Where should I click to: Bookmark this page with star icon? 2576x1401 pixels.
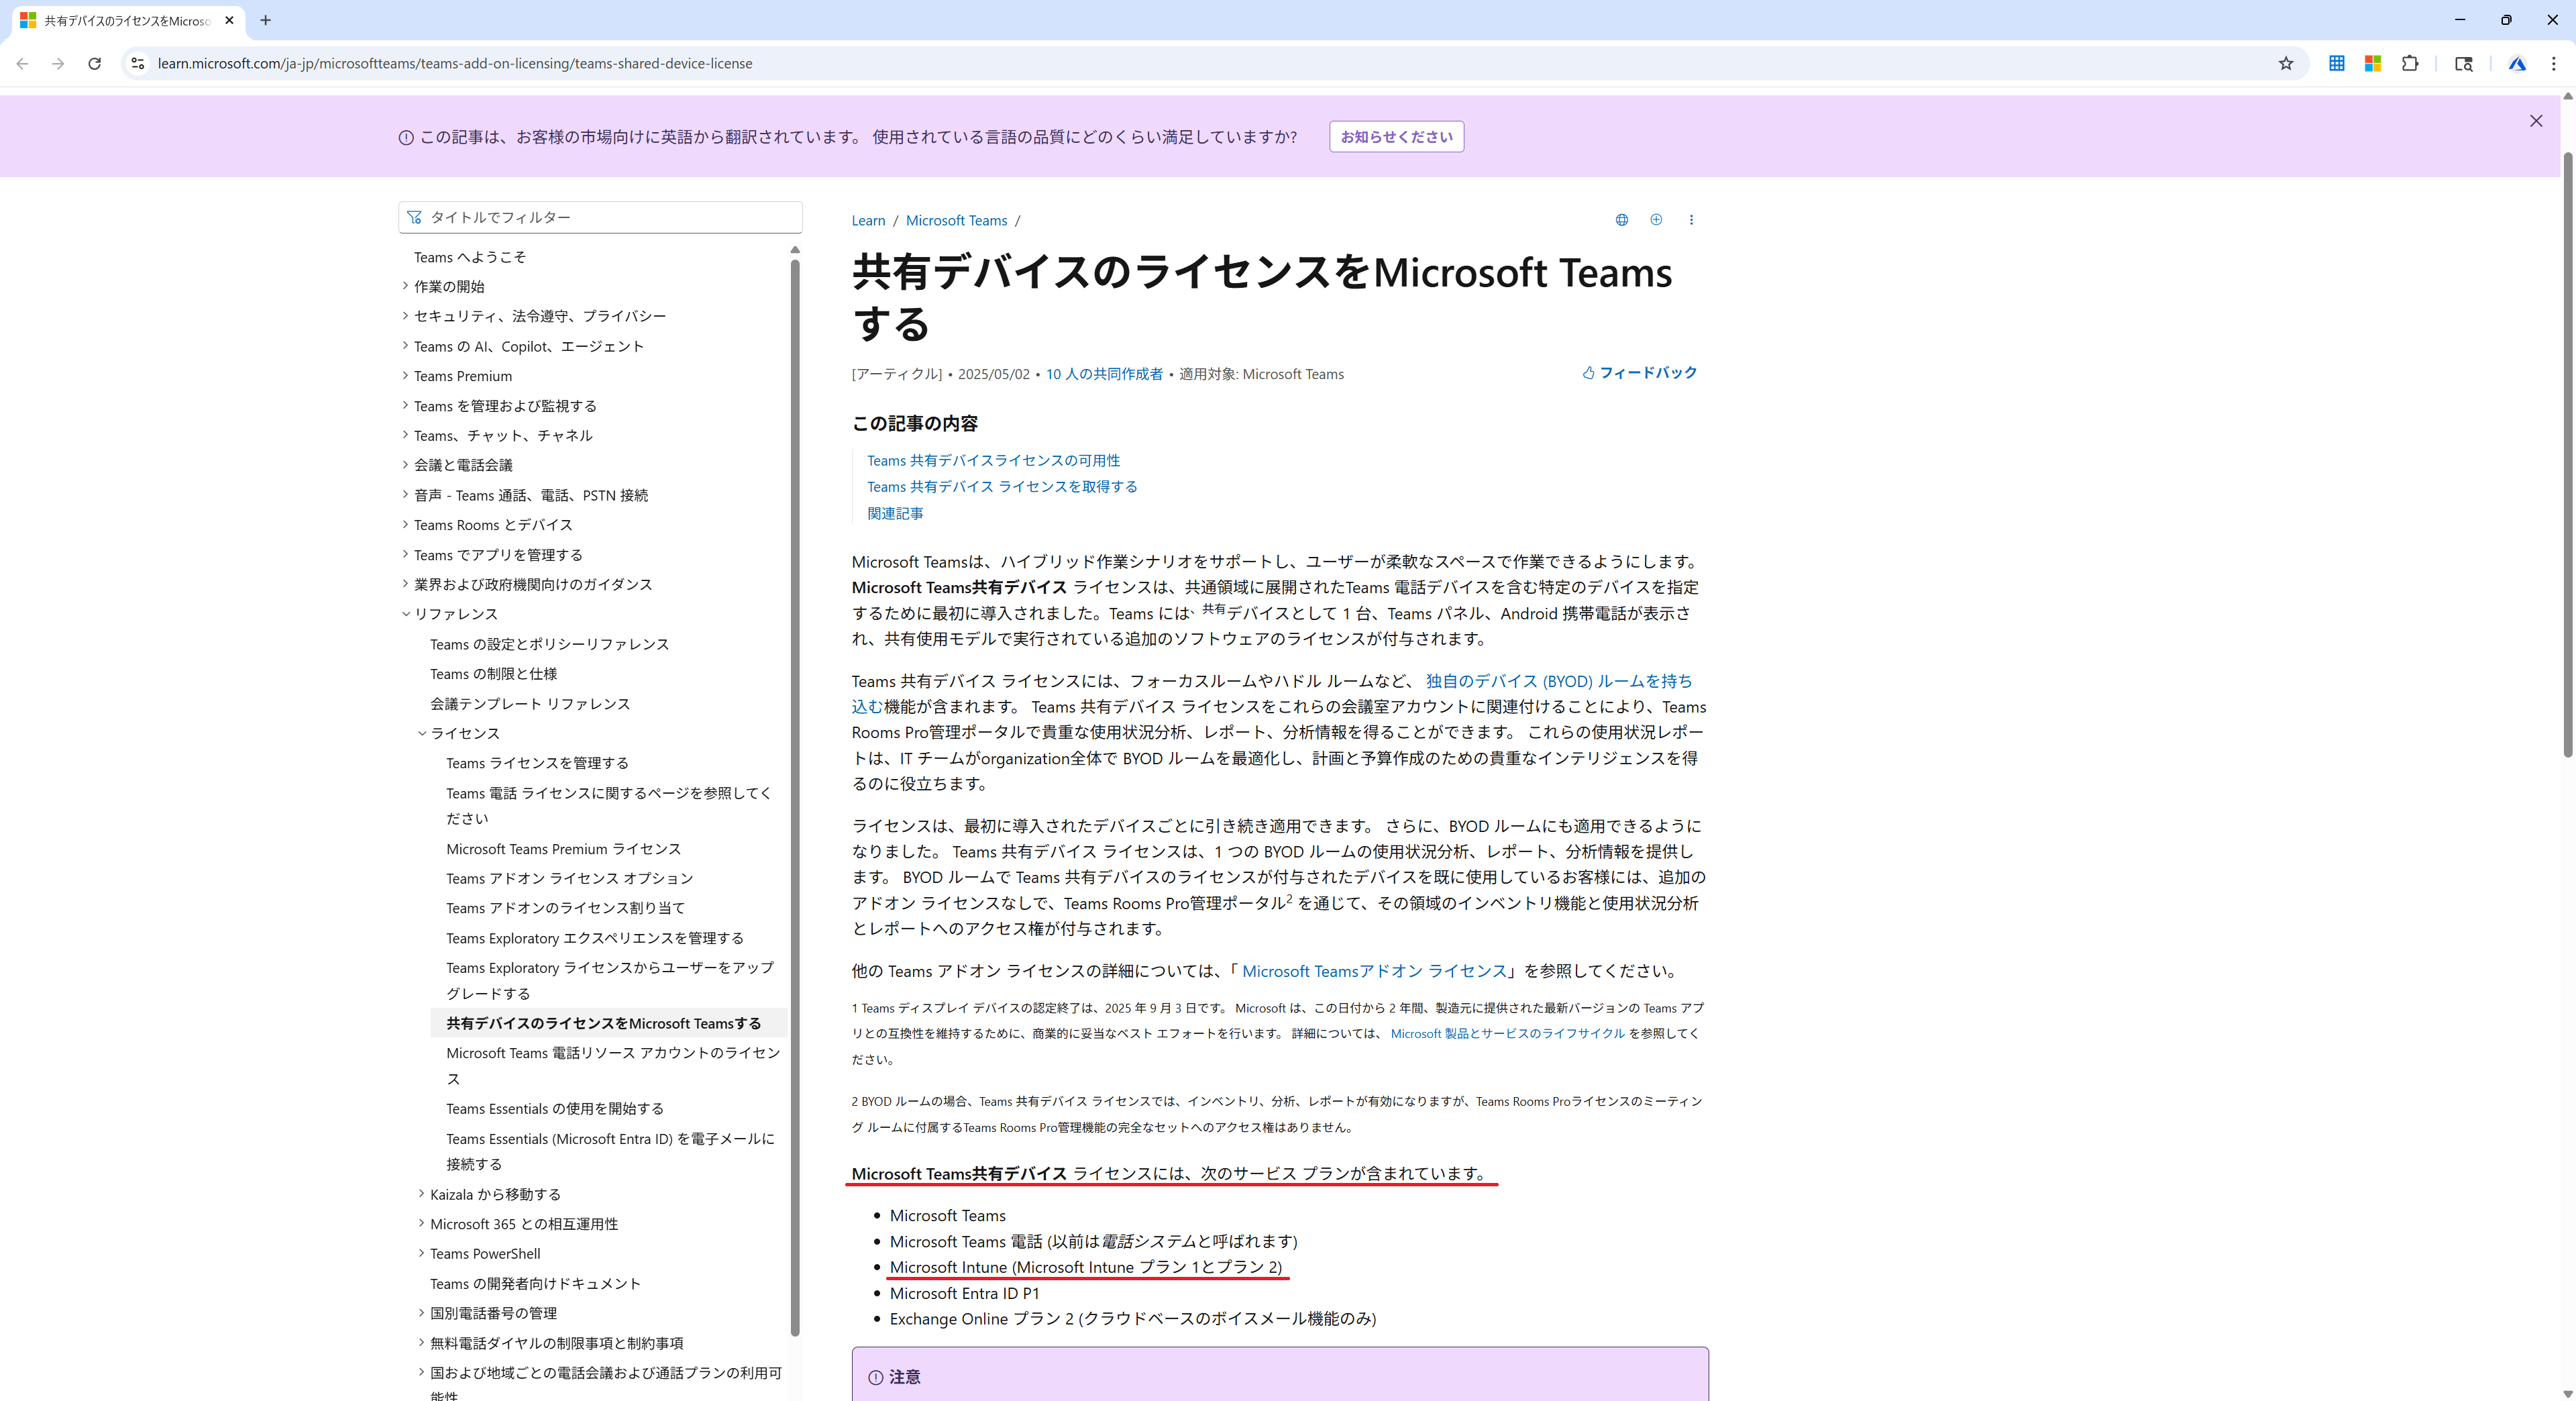tap(2285, 63)
